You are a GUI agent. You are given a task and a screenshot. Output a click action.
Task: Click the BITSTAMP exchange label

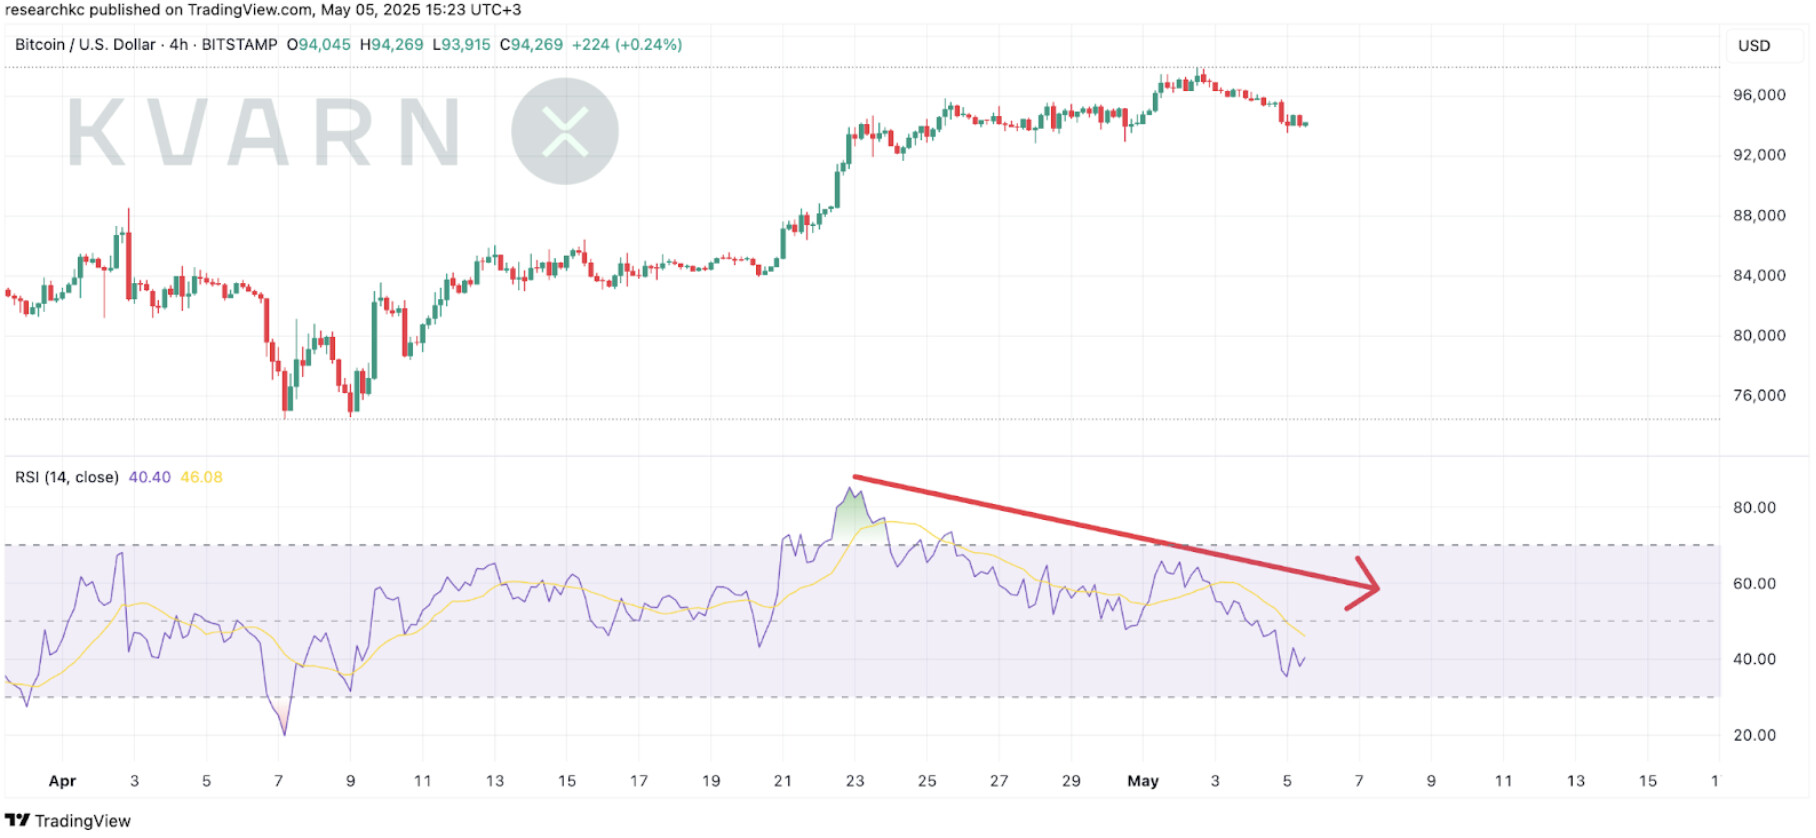239,45
